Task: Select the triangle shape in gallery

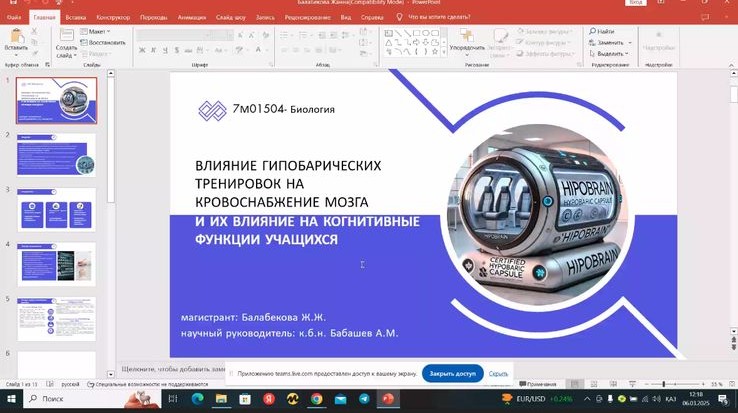Action: point(389,42)
